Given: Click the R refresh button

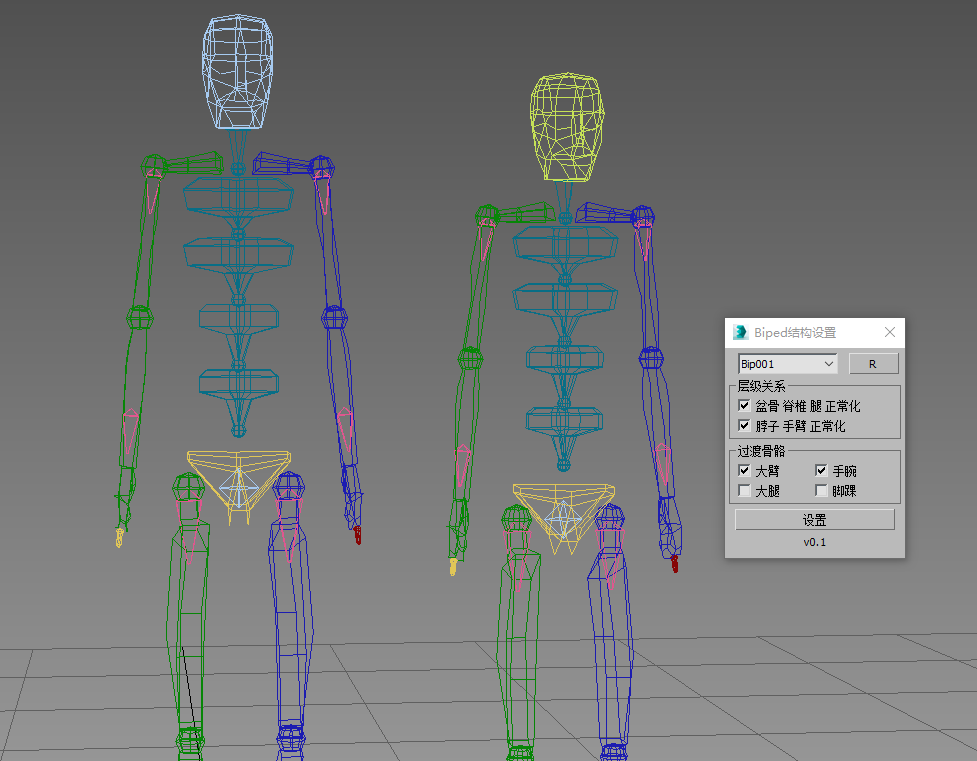Looking at the screenshot, I should click(x=873, y=364).
